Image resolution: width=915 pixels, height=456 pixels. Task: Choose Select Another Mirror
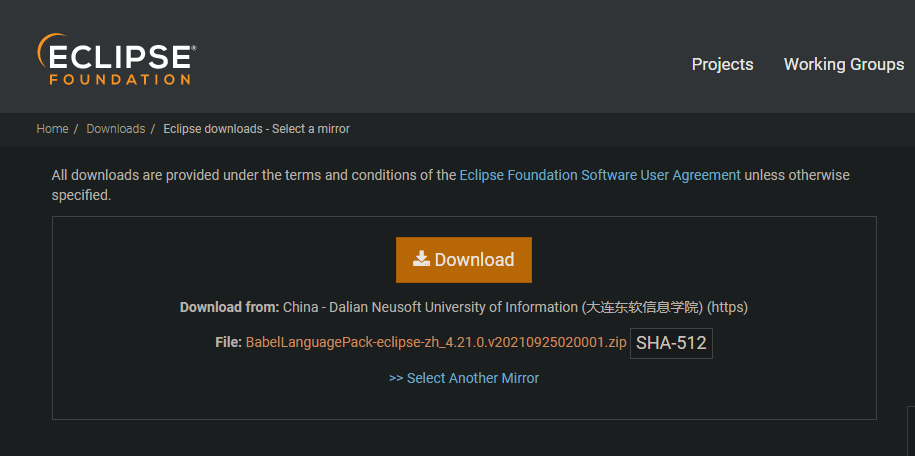coord(464,378)
